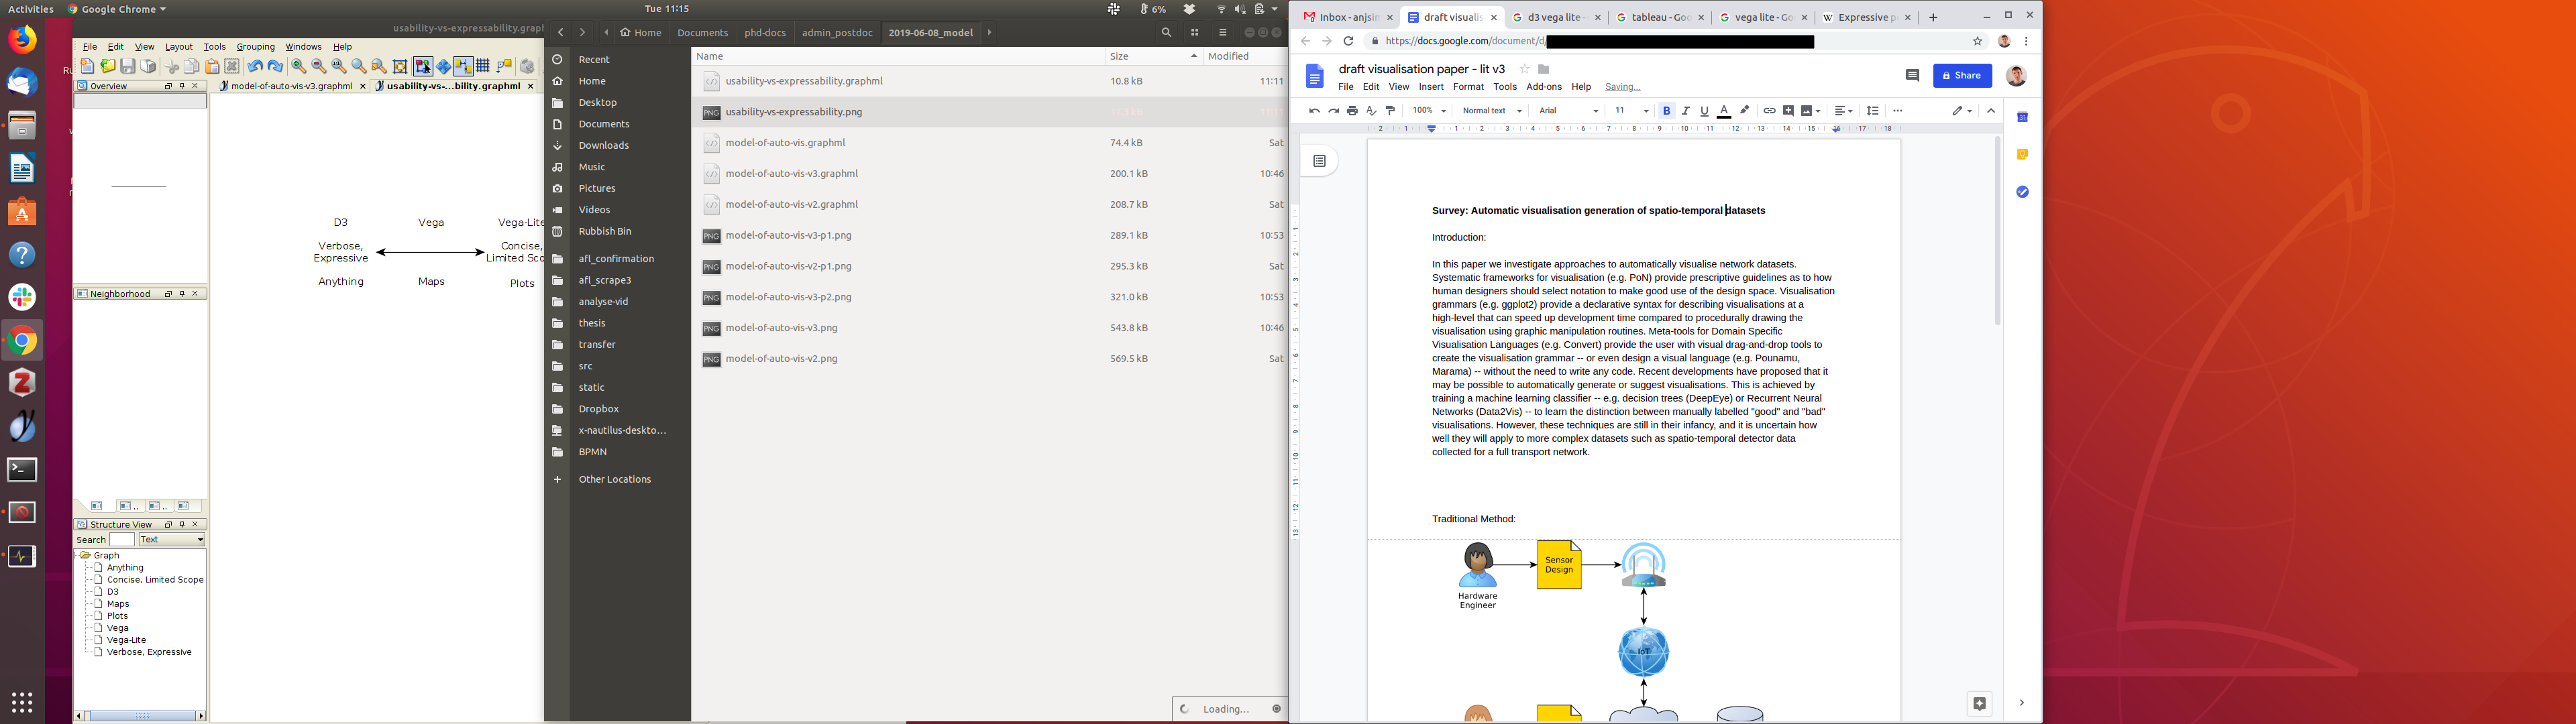Viewport: 2576px width, 724px height.
Task: Click highlight color pen in Docs toolbar
Action: point(1745,111)
